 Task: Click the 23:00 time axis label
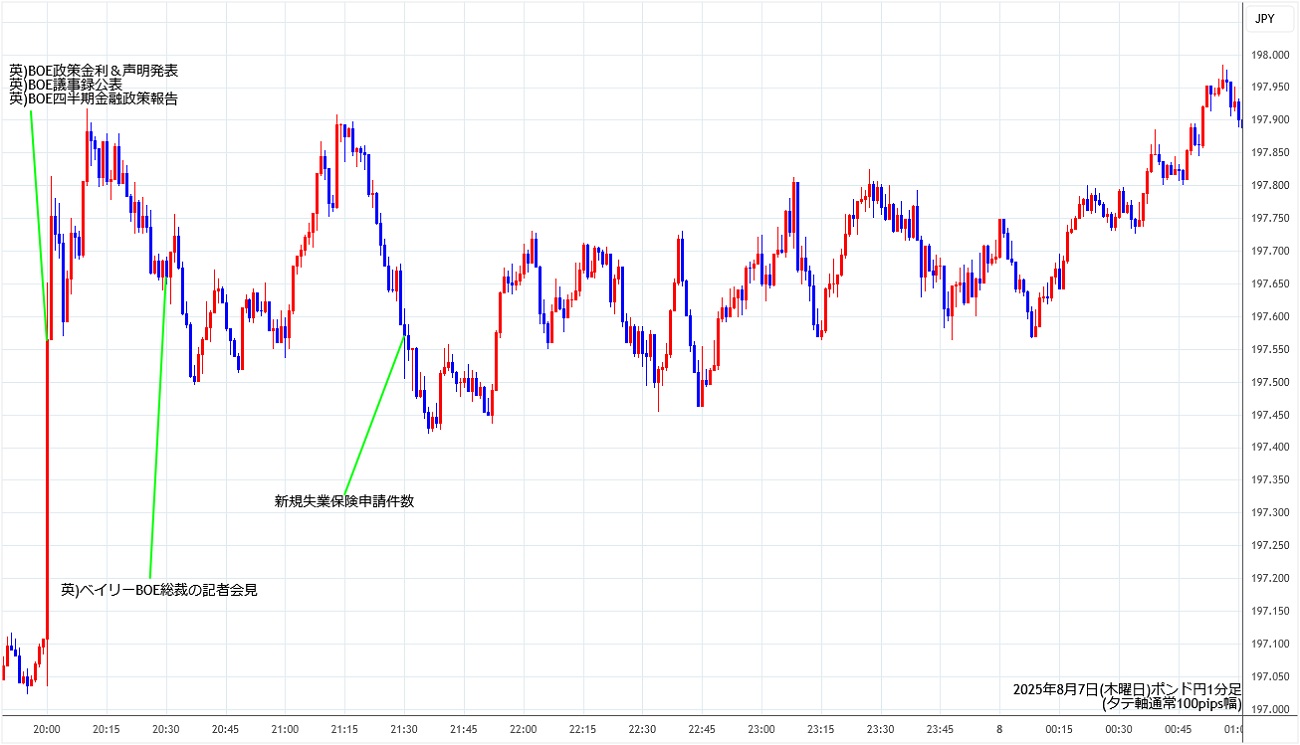(761, 729)
